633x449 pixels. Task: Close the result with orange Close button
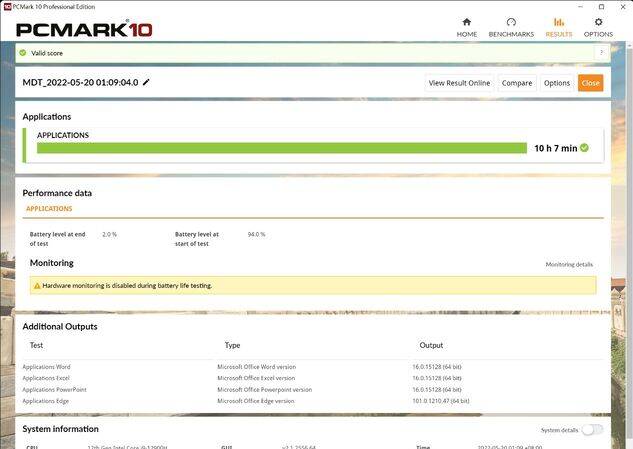point(590,83)
